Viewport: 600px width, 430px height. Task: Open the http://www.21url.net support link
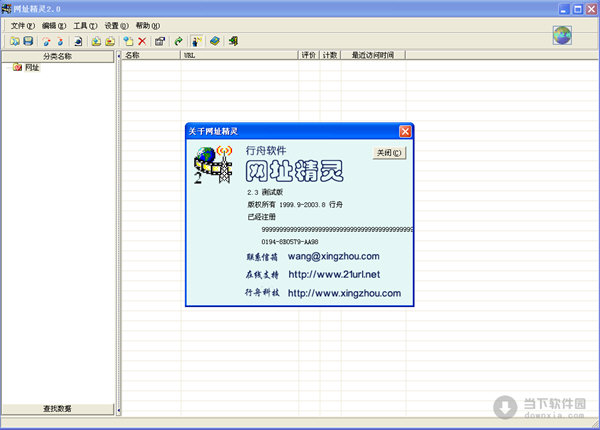334,274
